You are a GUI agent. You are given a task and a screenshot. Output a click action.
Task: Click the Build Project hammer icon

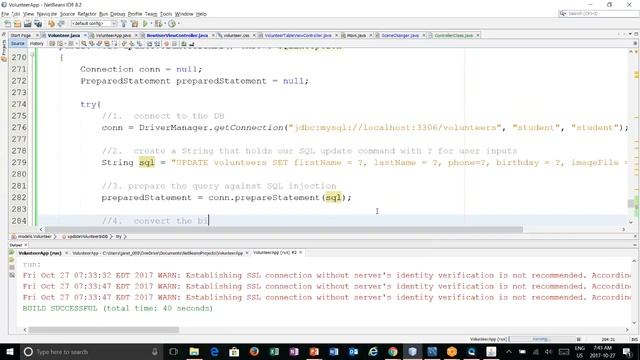(x=124, y=24)
